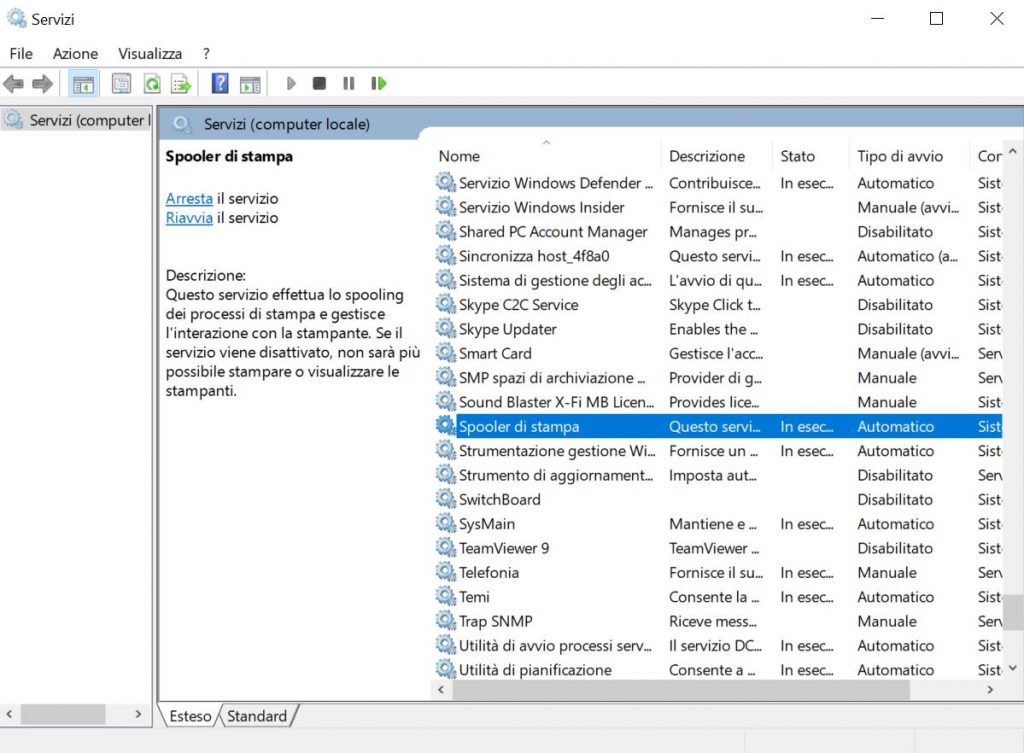Sort by the Descrizione column header

click(707, 156)
